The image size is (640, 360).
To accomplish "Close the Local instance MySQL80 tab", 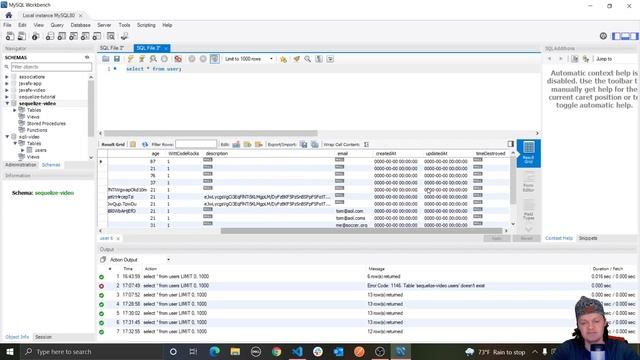I will click(x=80, y=16).
